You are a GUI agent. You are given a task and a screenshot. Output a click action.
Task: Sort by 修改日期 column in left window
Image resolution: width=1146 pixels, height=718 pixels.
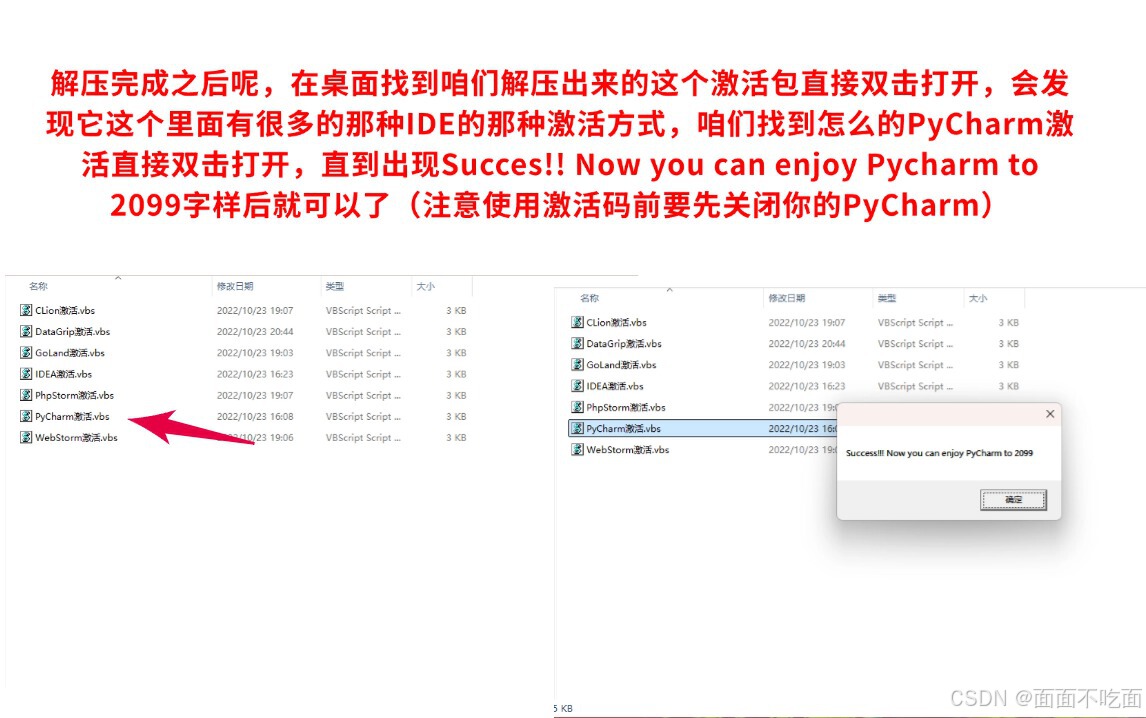point(235,286)
